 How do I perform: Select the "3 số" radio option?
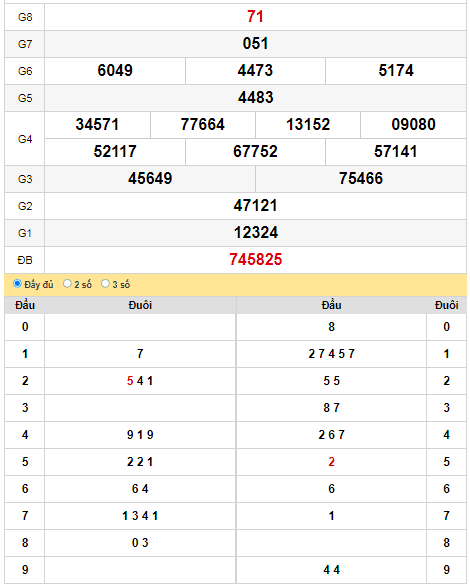pos(105,284)
